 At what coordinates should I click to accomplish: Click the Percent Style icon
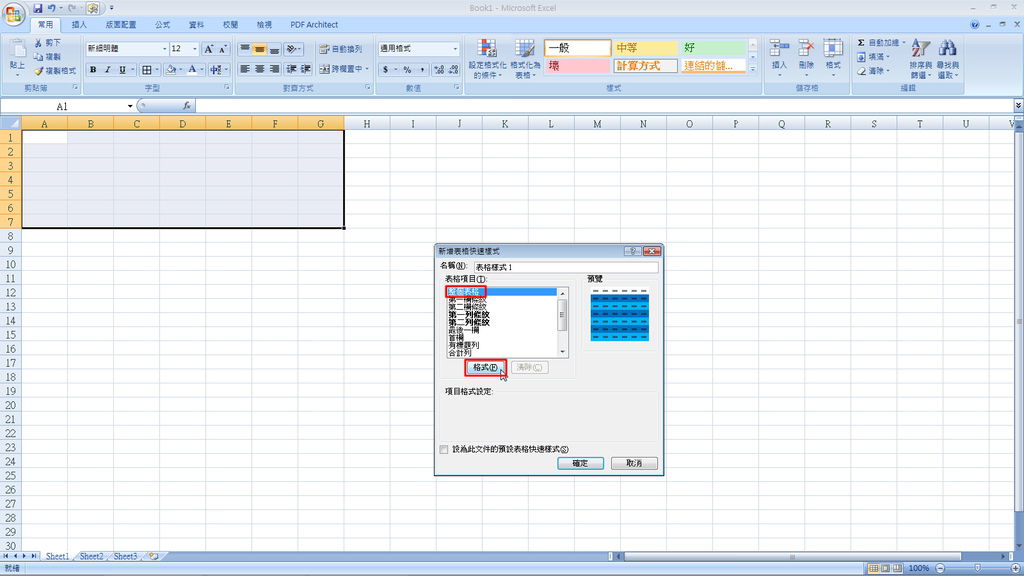(x=408, y=69)
